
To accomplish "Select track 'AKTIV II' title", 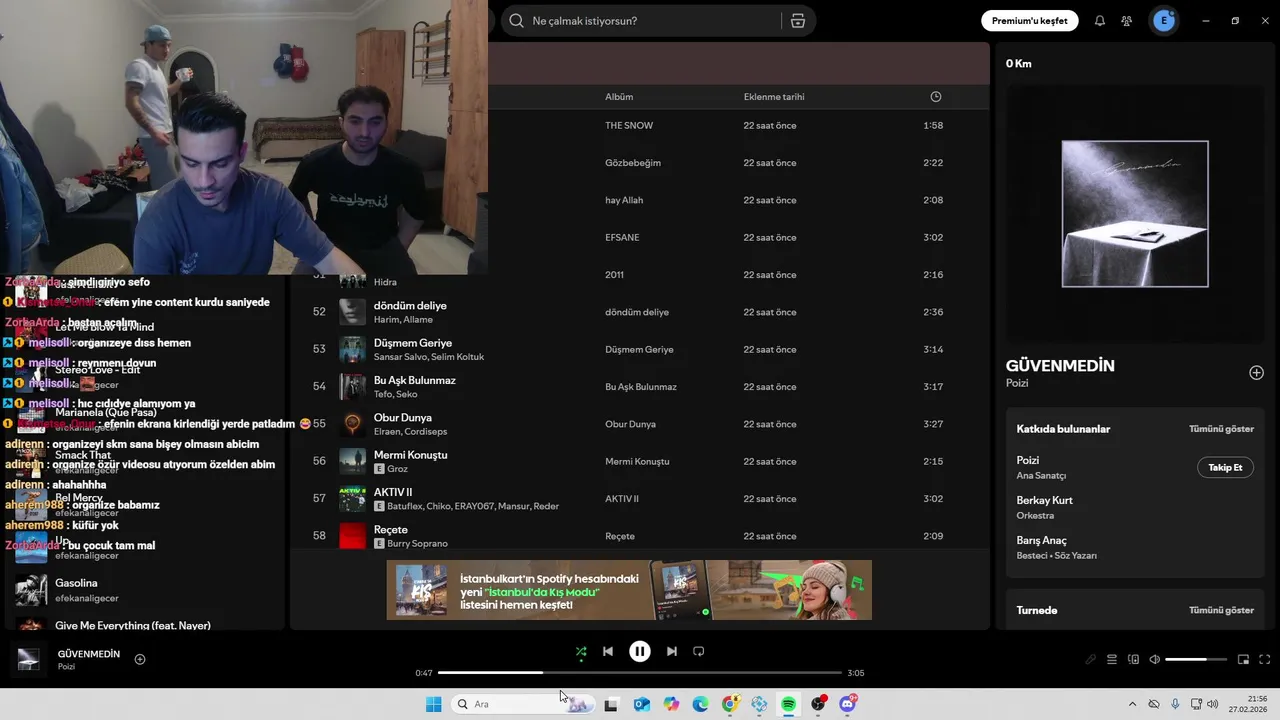I will (393, 492).
